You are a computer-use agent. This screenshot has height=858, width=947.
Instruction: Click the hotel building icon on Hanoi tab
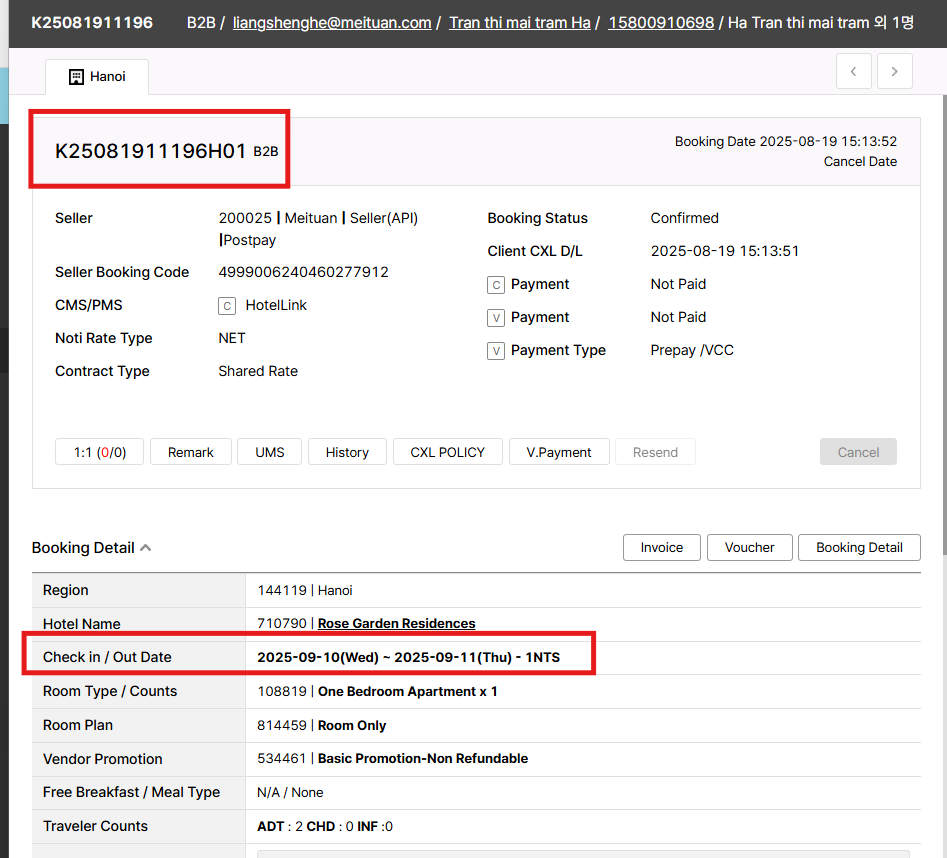point(76,76)
